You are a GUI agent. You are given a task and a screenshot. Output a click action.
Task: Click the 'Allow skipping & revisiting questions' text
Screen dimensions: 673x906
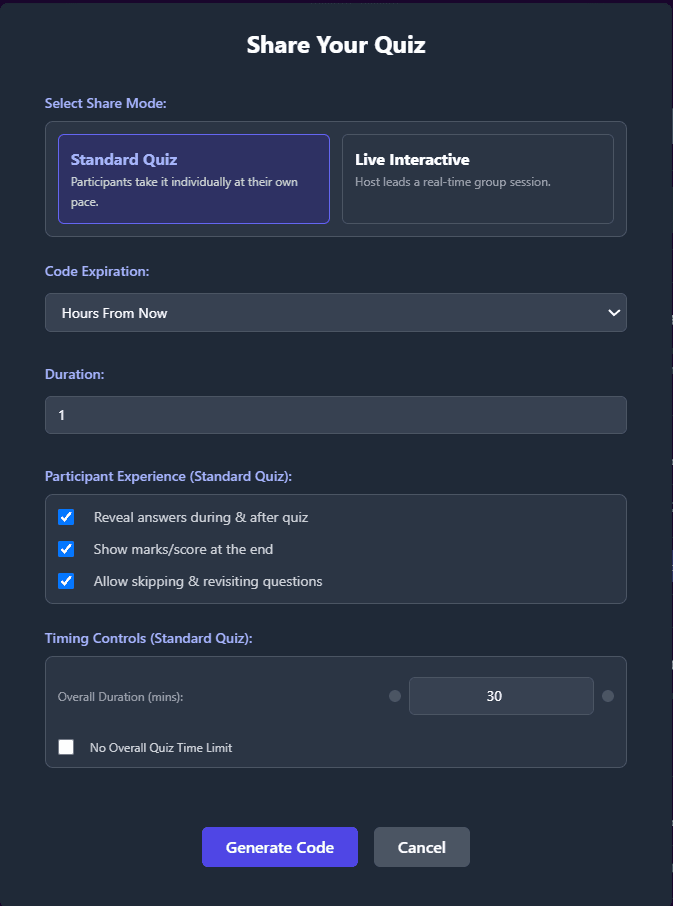[x=208, y=581]
